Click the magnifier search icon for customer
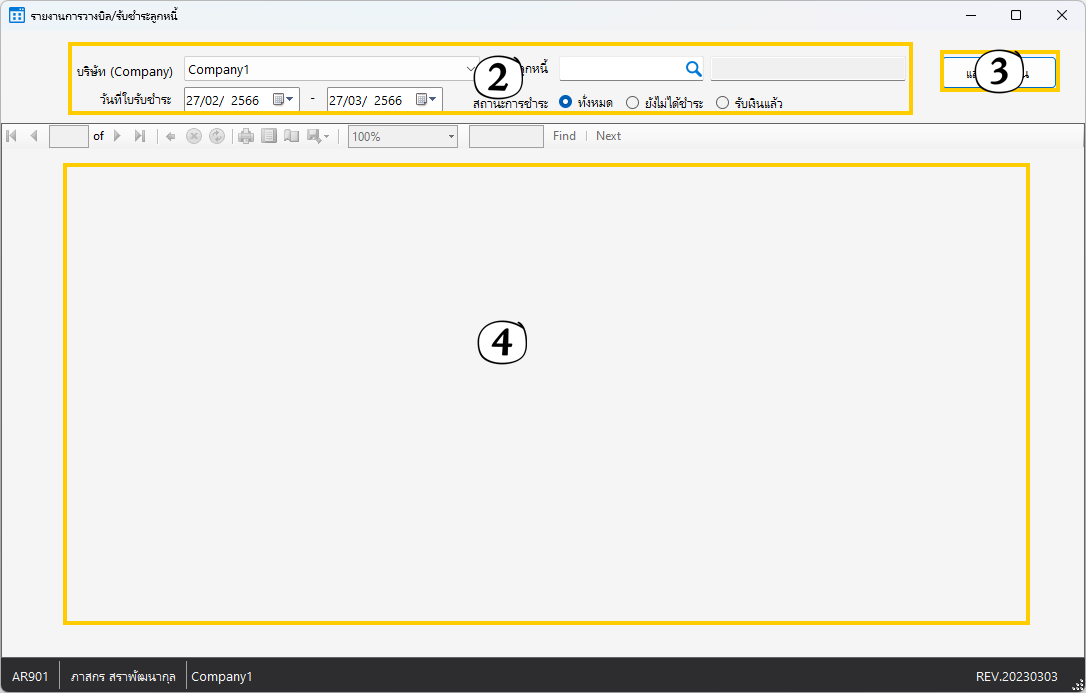The height and width of the screenshot is (693, 1086). (x=693, y=68)
